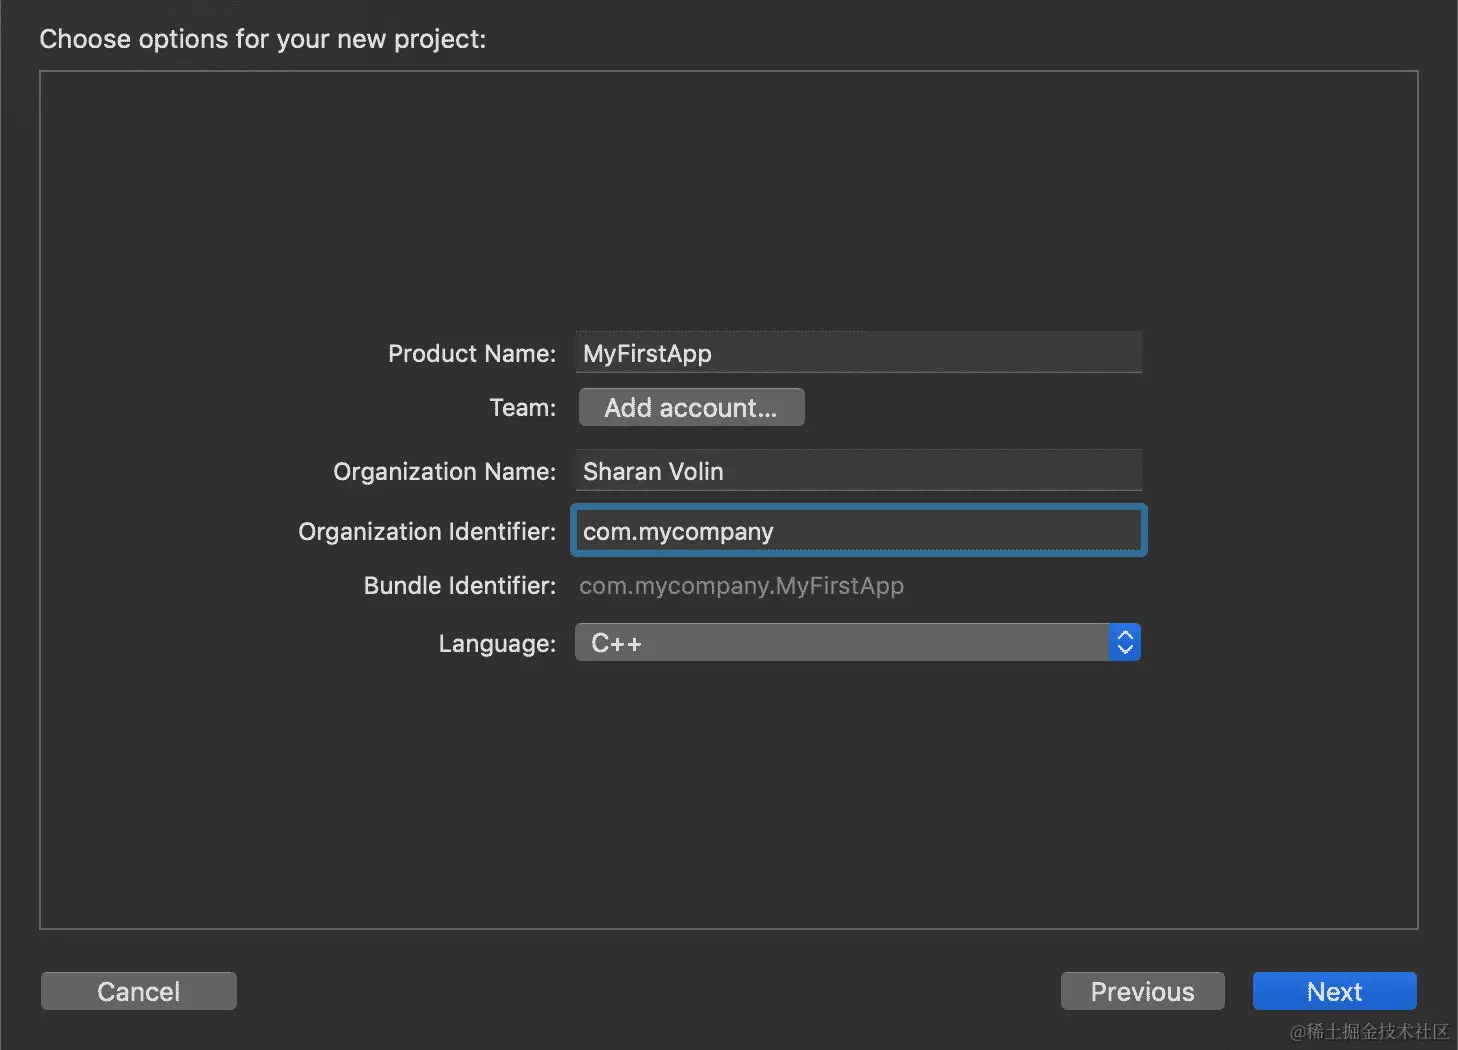The height and width of the screenshot is (1050, 1458).
Task: Click the watermark text in bottom corner
Action: (1368, 1031)
